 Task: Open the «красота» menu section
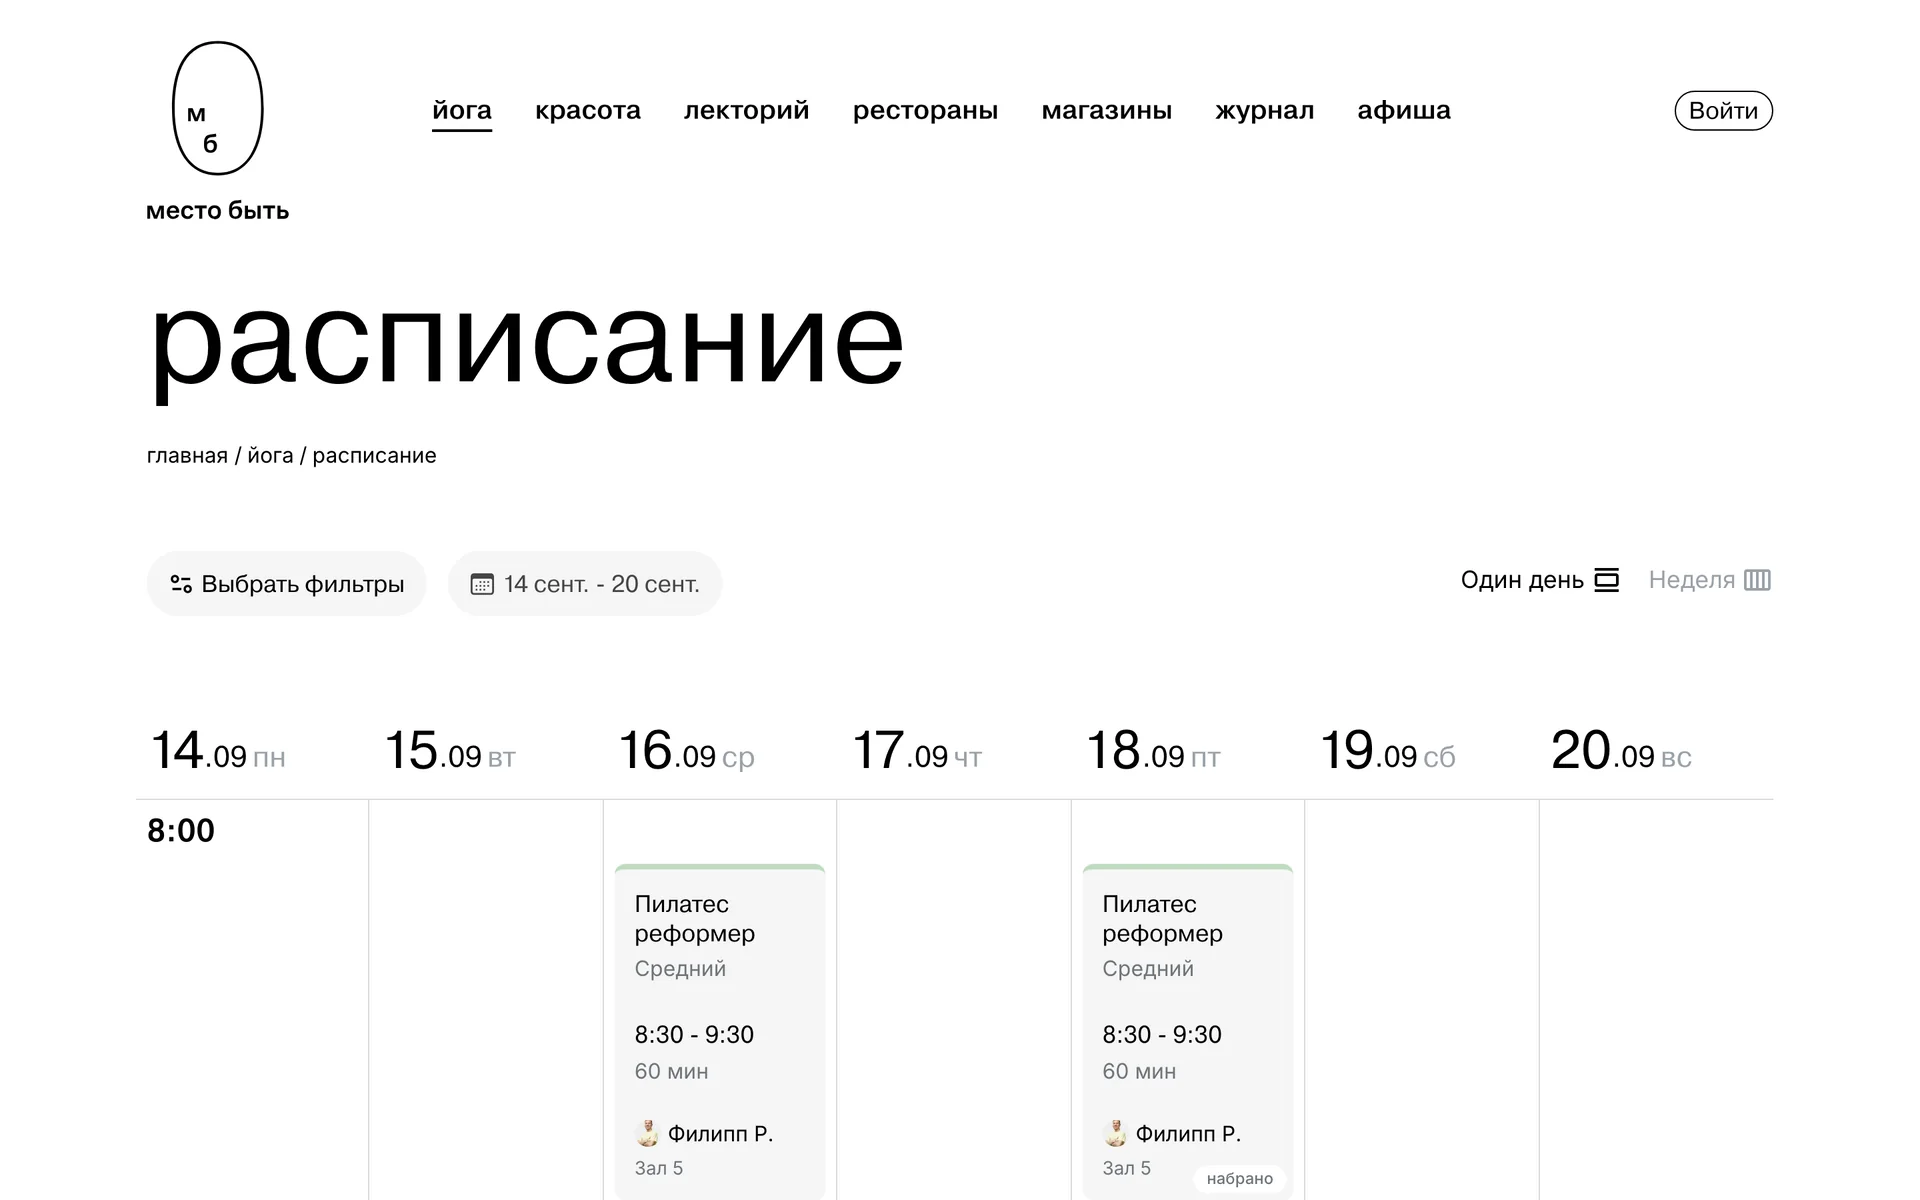tap(588, 110)
